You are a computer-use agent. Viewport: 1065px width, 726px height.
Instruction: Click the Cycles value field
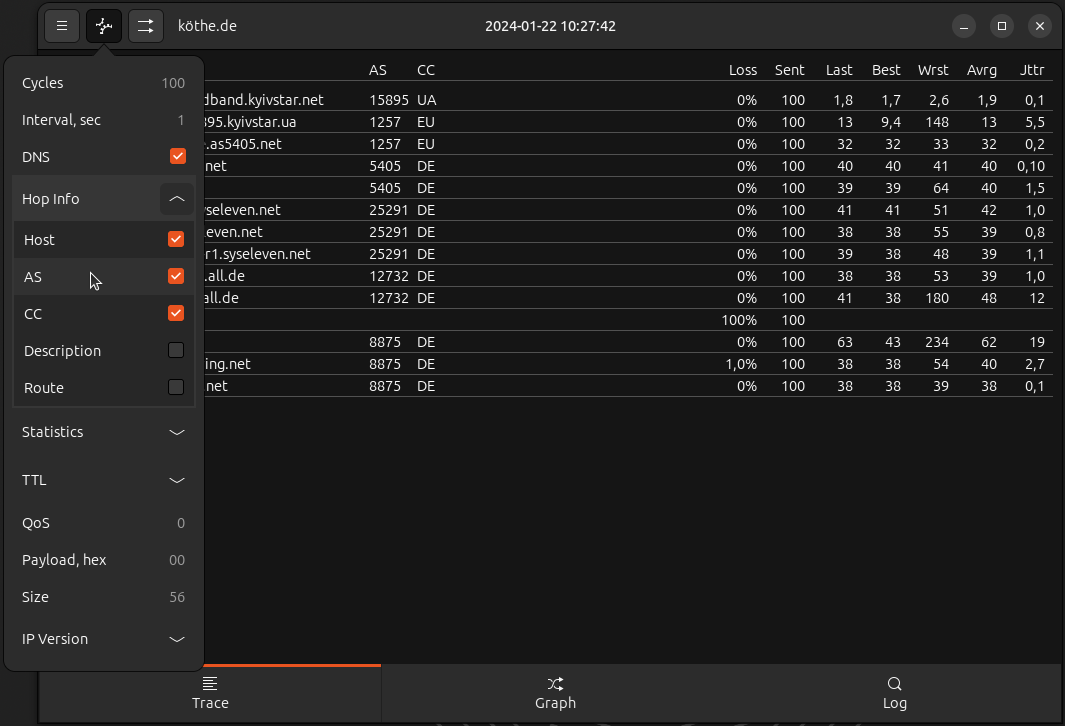tap(172, 83)
